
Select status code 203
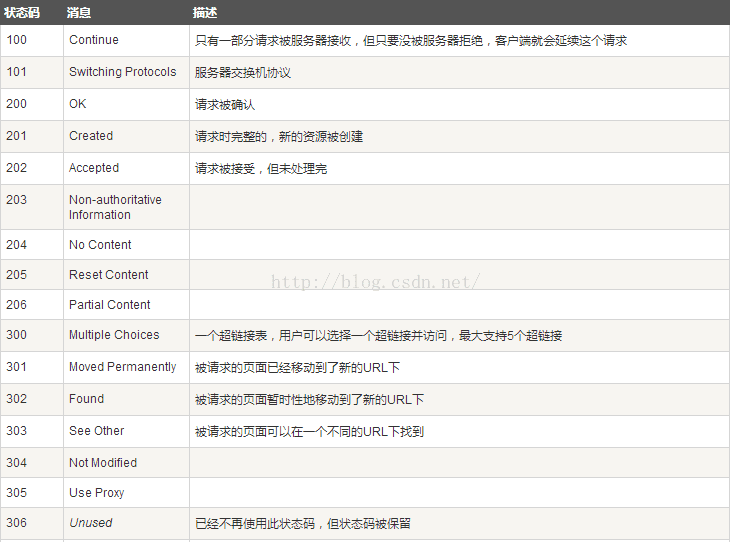coord(16,200)
